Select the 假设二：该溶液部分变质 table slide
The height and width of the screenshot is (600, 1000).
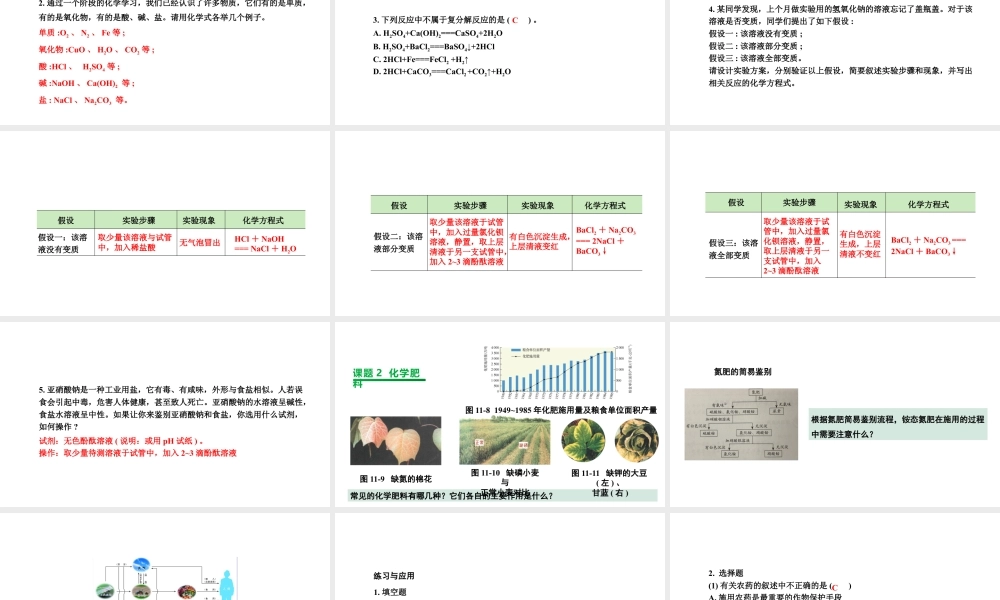[x=500, y=240]
